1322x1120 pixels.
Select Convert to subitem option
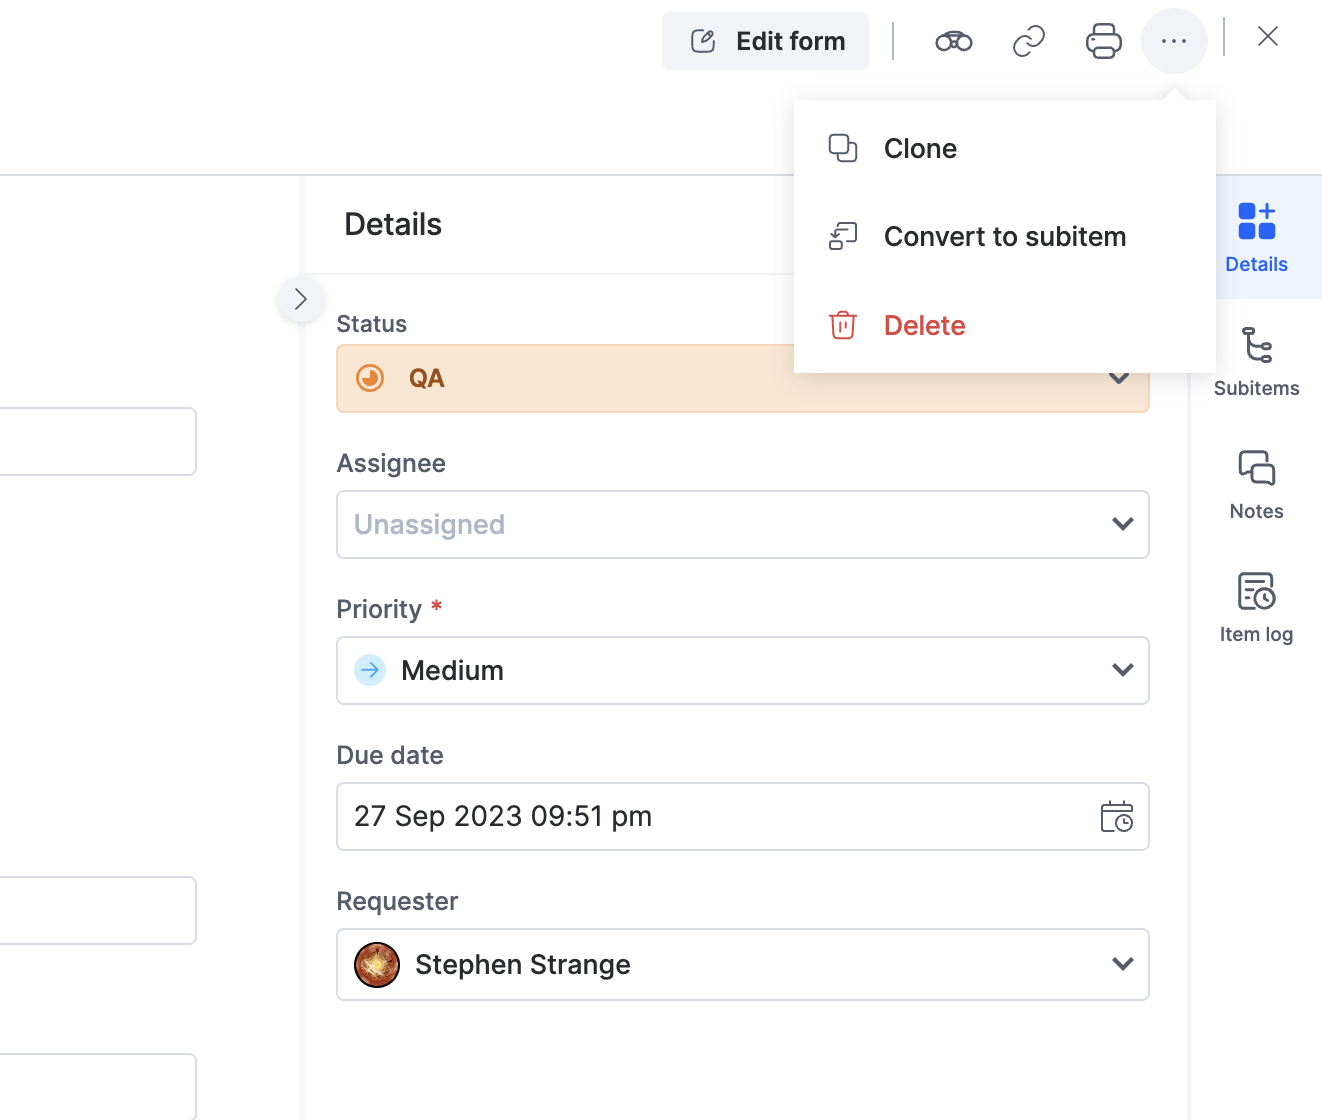pyautogui.click(x=1005, y=237)
